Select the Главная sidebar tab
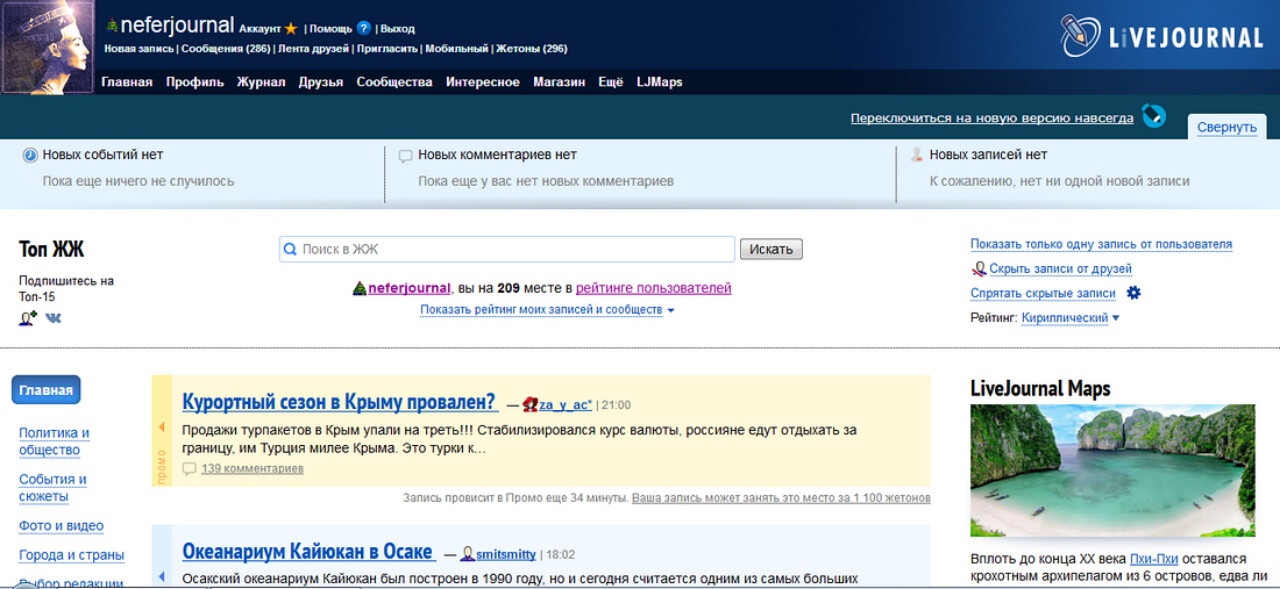 [46, 390]
